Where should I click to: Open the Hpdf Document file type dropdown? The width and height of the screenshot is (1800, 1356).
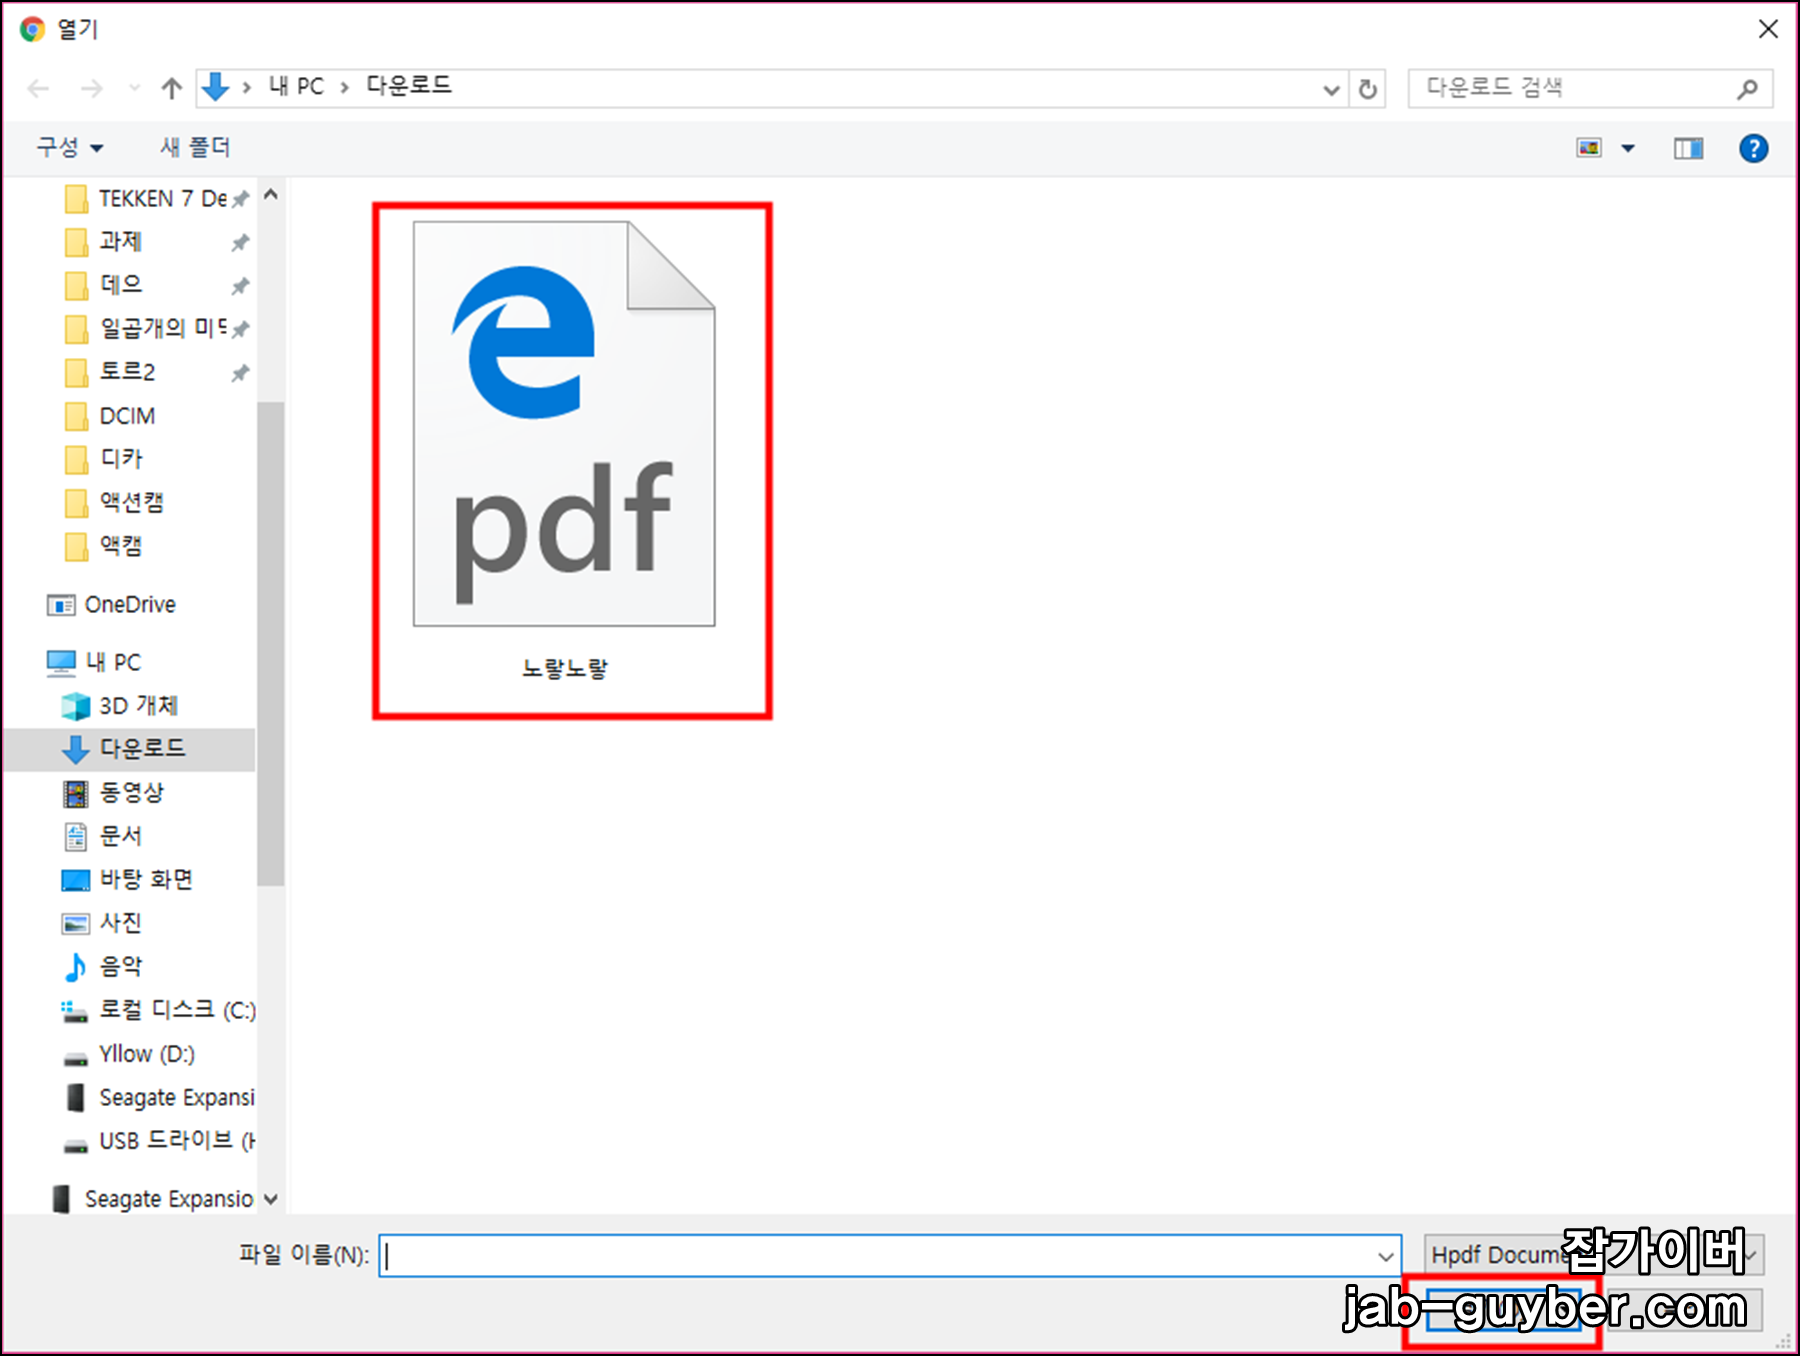click(x=1594, y=1255)
